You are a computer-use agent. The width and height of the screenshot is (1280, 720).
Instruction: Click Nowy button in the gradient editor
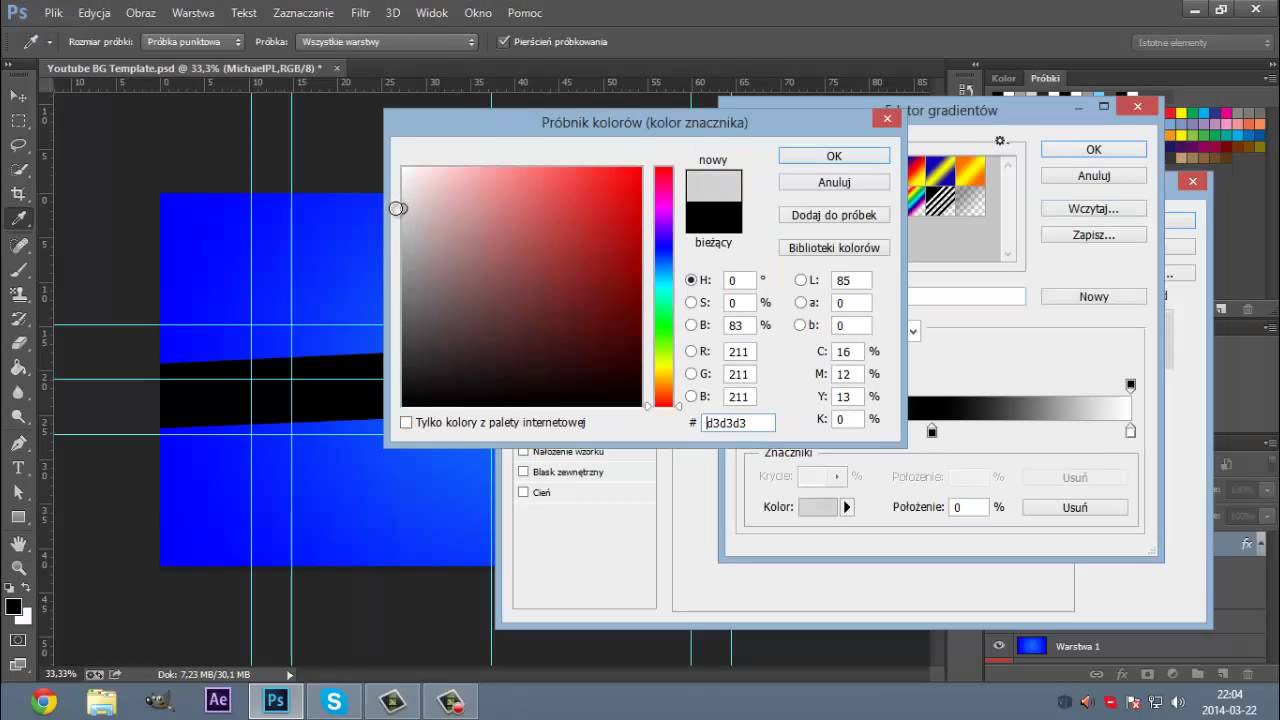click(1093, 297)
